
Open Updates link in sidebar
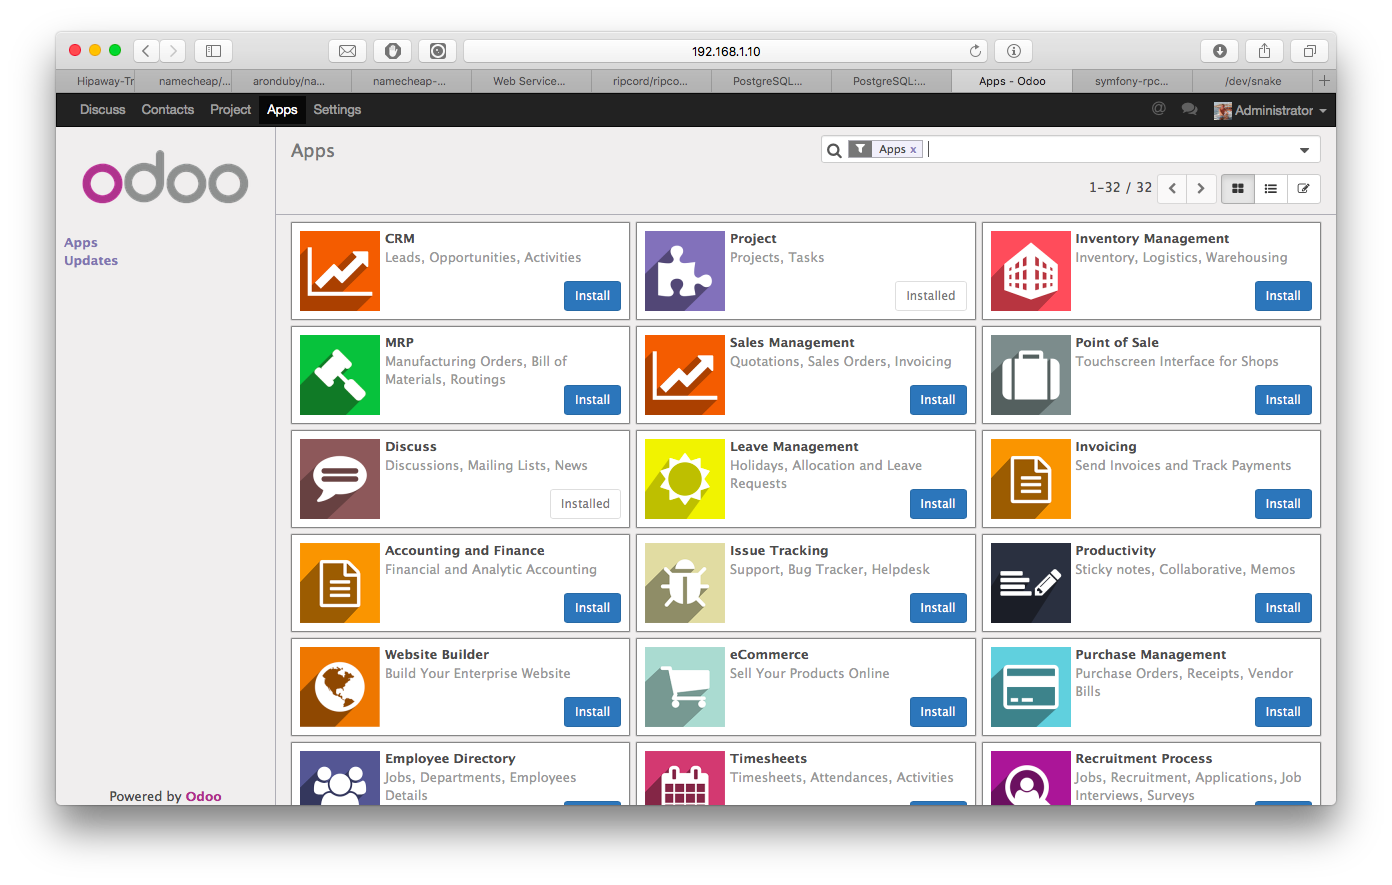[91, 261]
